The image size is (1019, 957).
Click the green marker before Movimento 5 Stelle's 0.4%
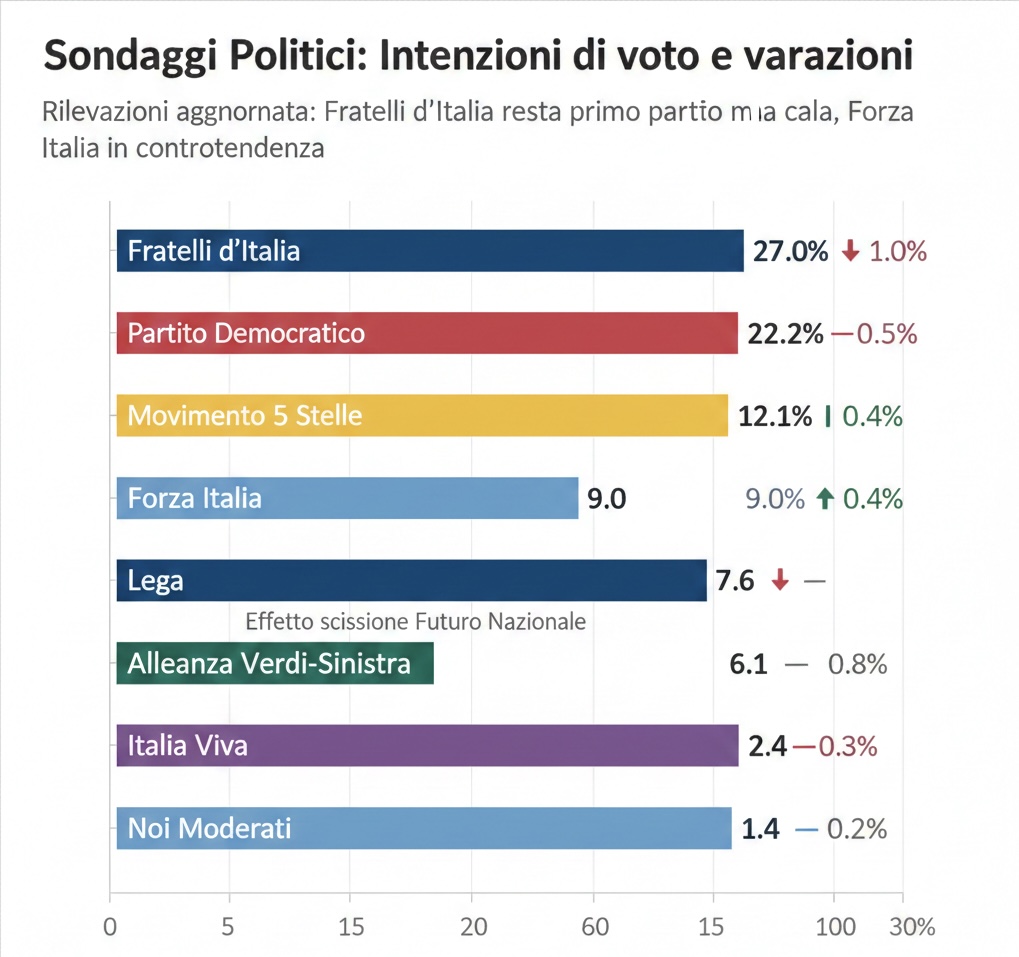pyautogui.click(x=827, y=416)
